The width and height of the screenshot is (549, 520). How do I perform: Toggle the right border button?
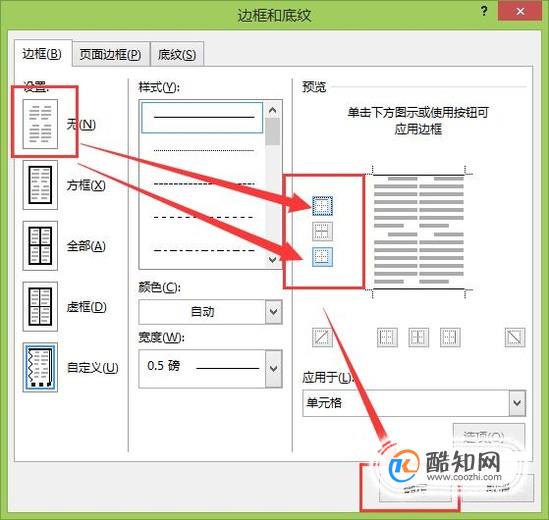[450, 337]
